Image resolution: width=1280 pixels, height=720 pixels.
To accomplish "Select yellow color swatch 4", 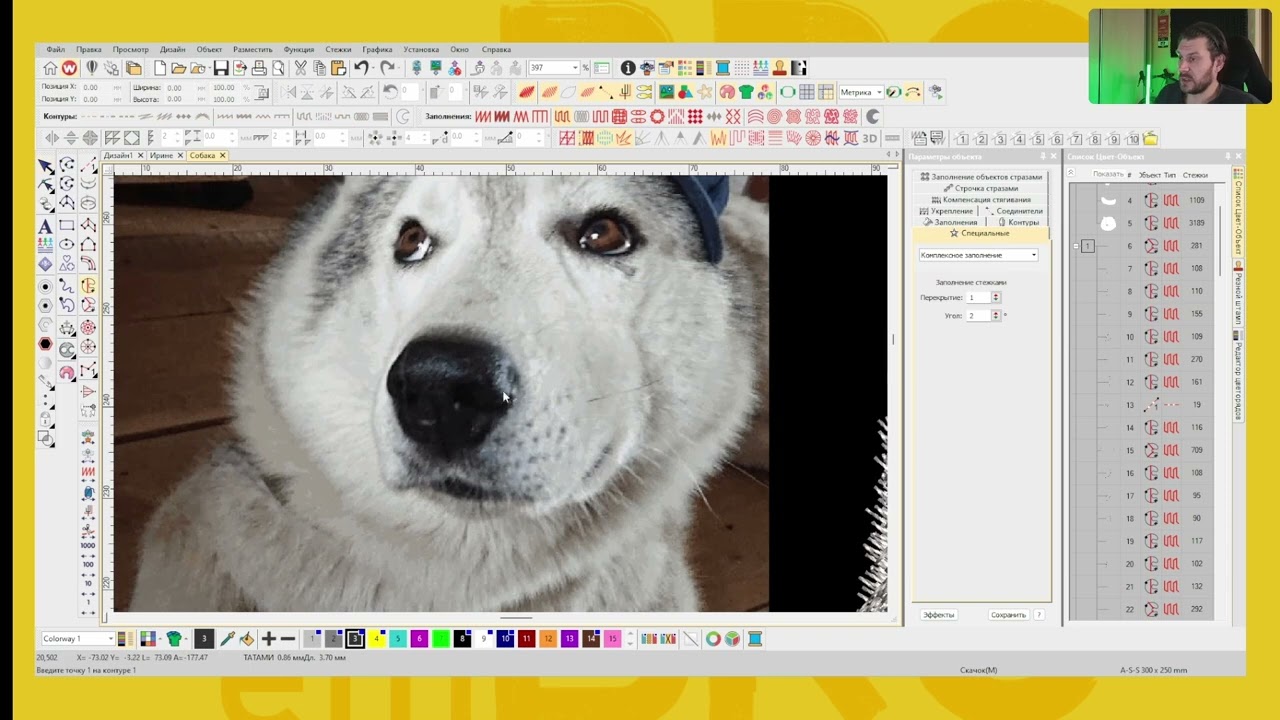I will tap(377, 639).
